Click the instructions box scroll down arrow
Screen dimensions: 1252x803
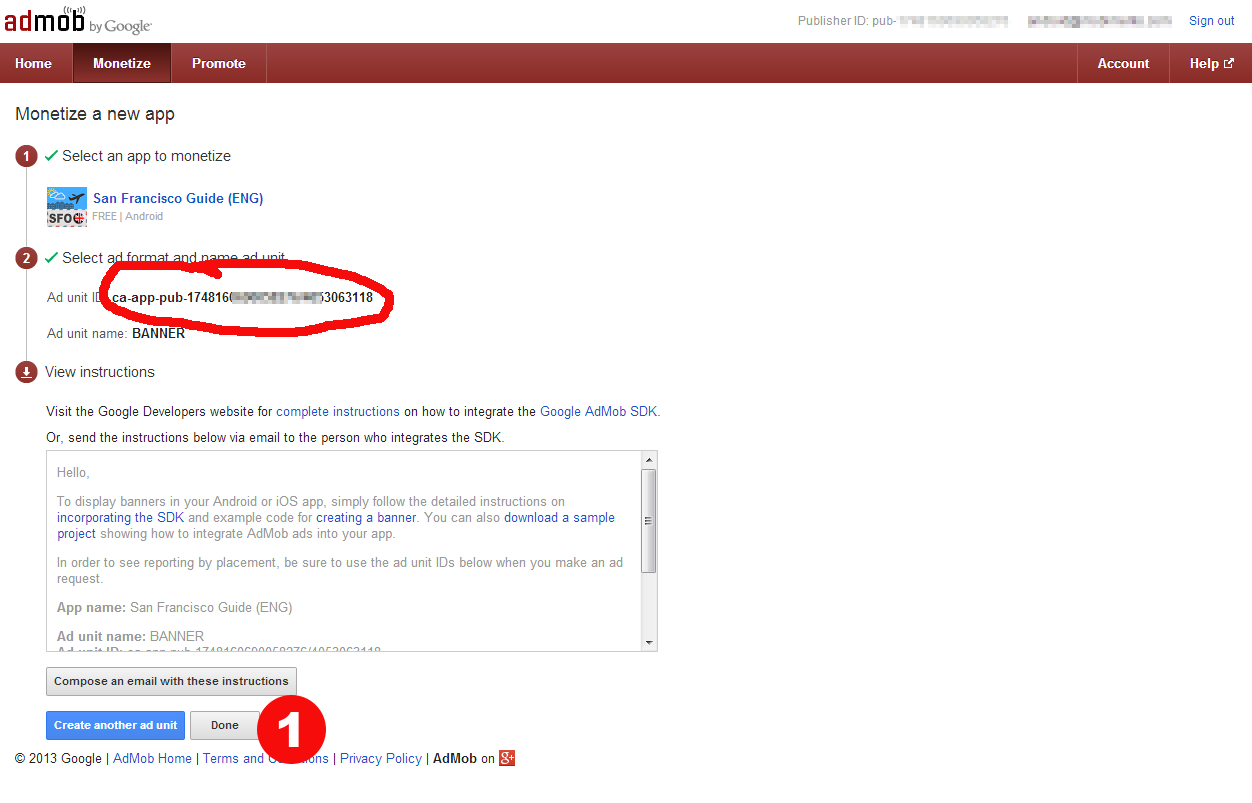pos(648,642)
